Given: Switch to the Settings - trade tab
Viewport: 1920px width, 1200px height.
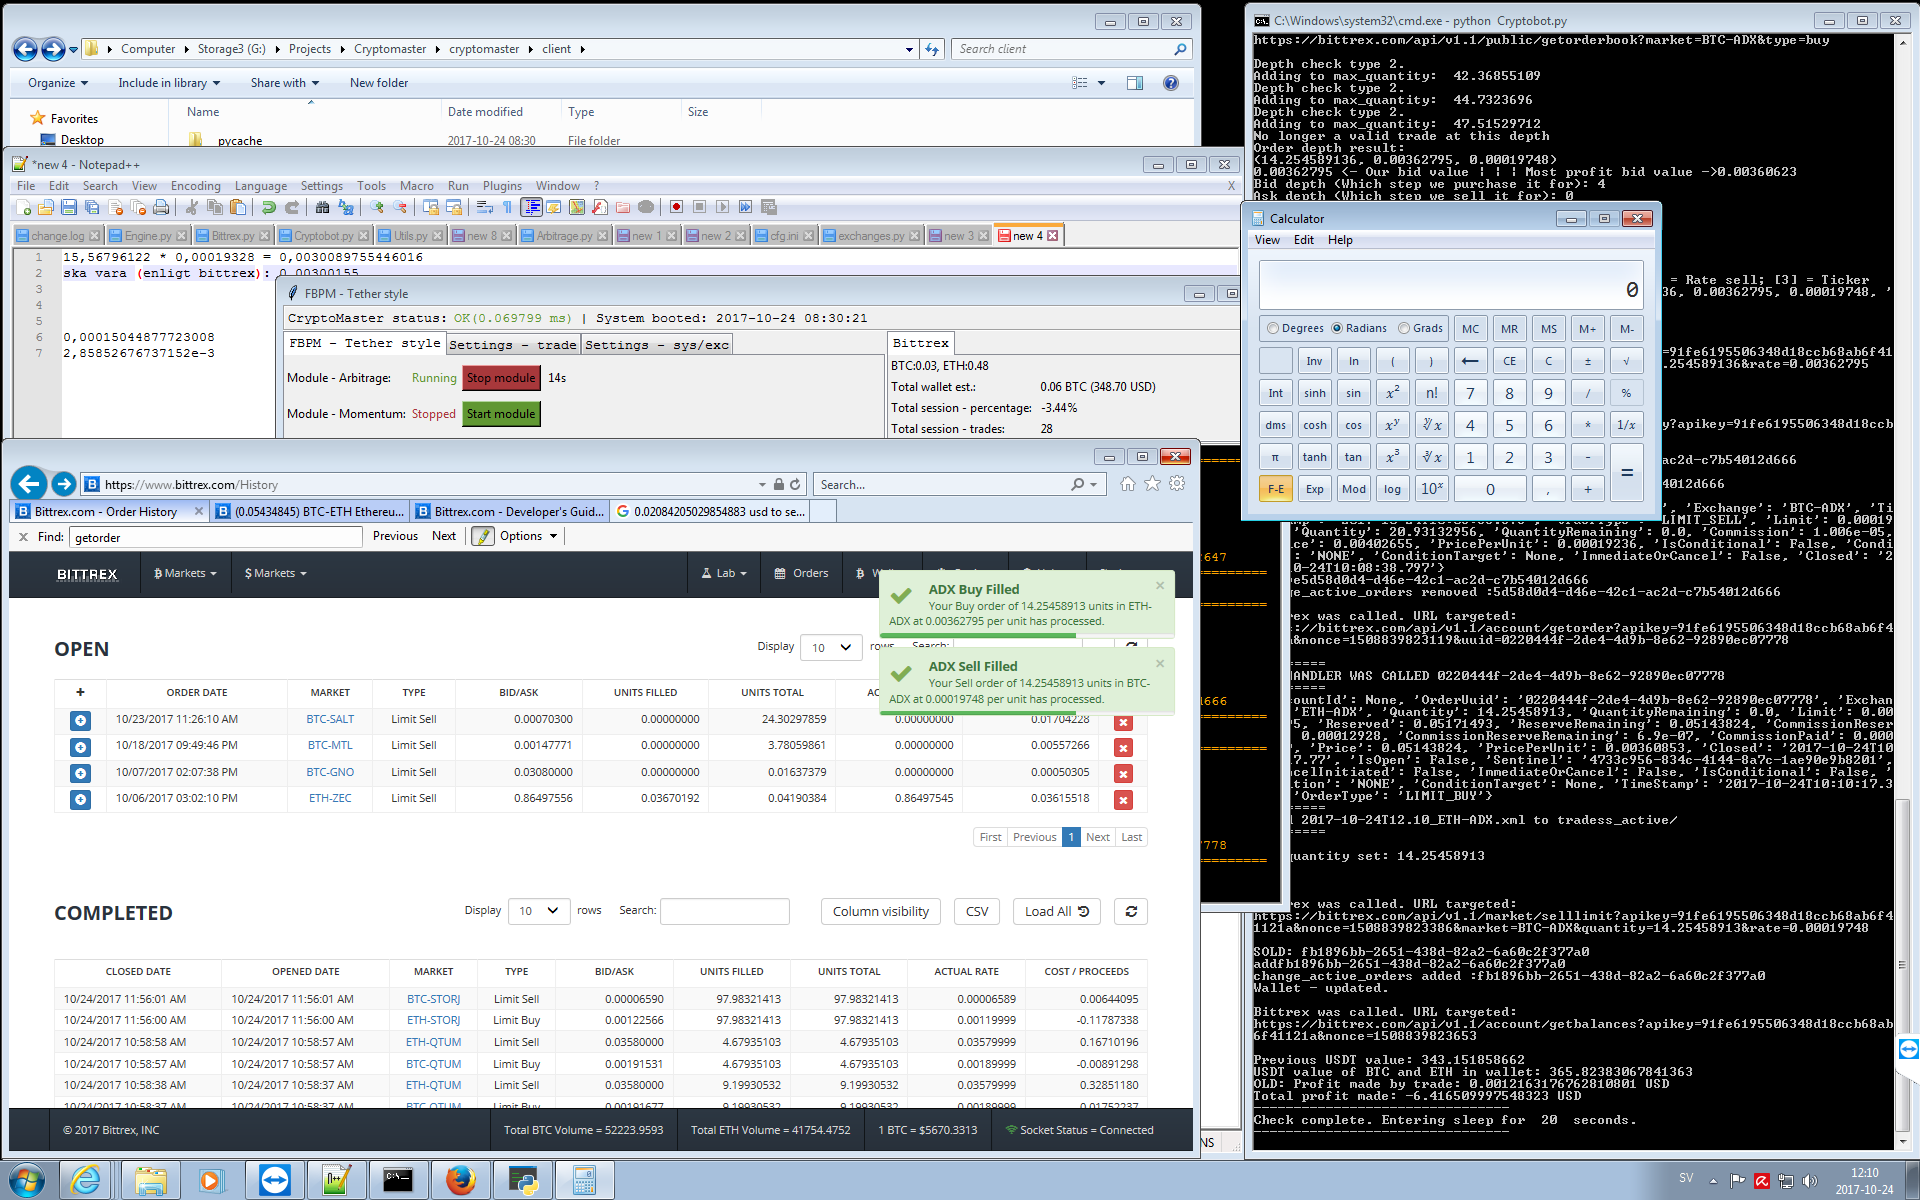Looking at the screenshot, I should [513, 345].
